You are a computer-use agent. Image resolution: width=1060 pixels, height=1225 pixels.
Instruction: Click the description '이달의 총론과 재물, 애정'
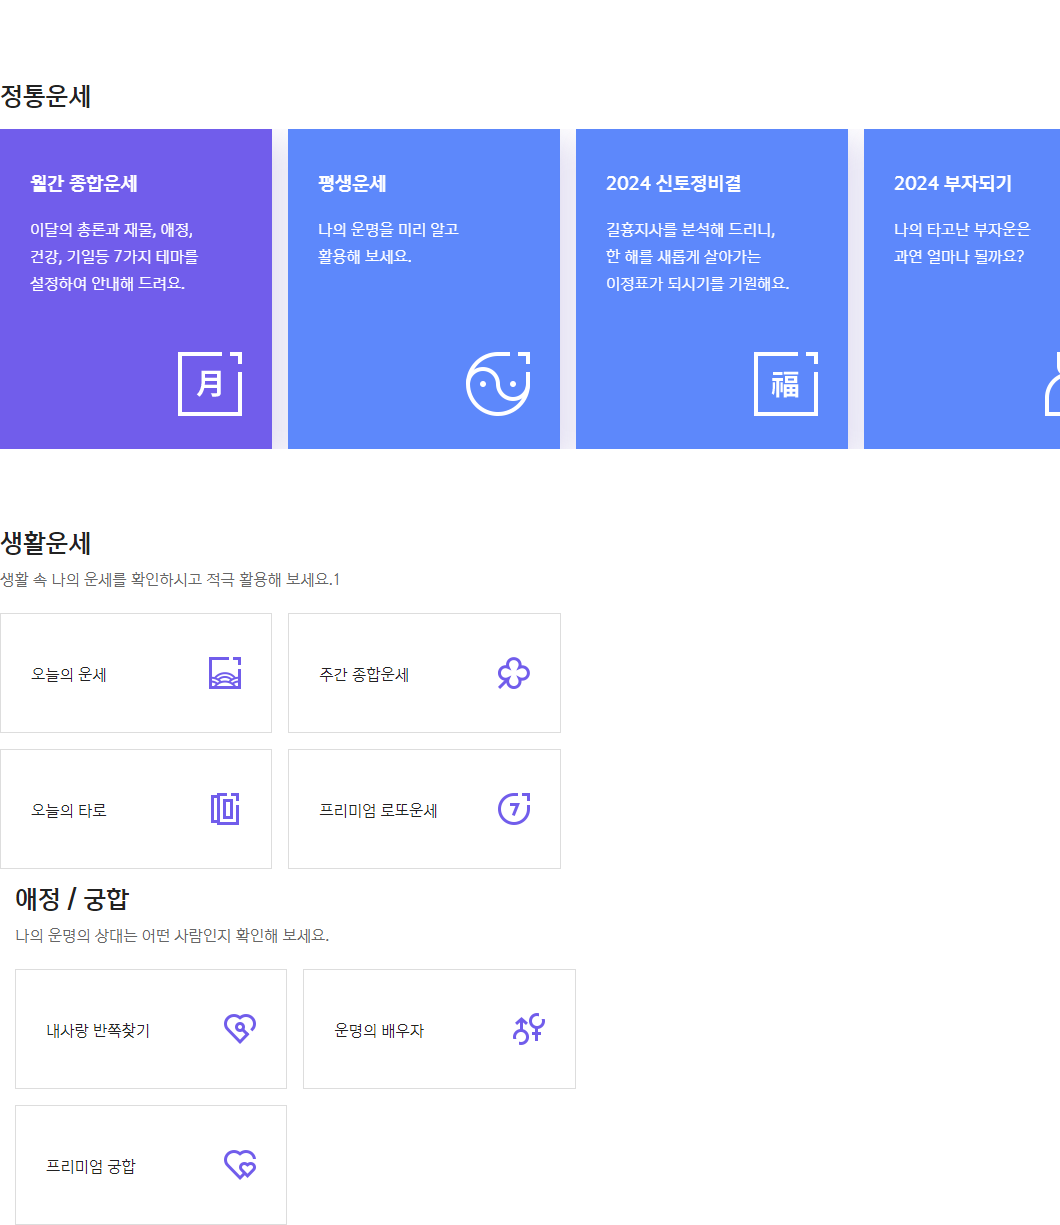[x=111, y=230]
